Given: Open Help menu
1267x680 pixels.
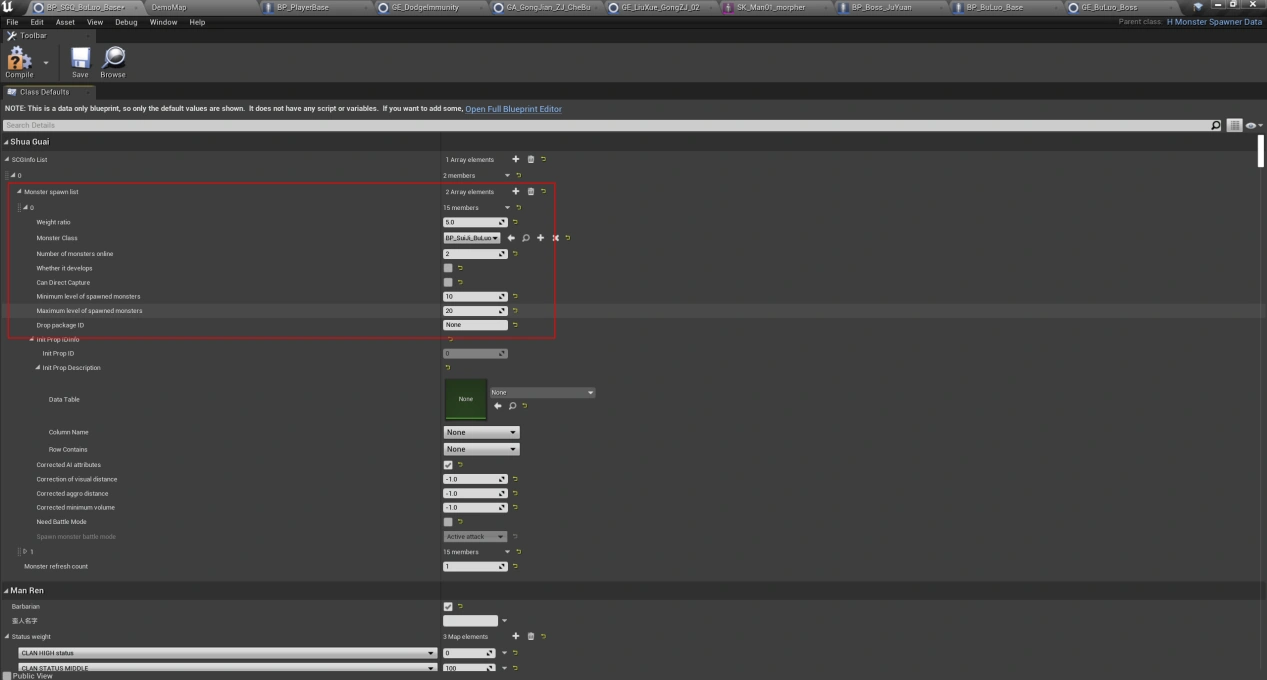Looking at the screenshot, I should pos(197,22).
